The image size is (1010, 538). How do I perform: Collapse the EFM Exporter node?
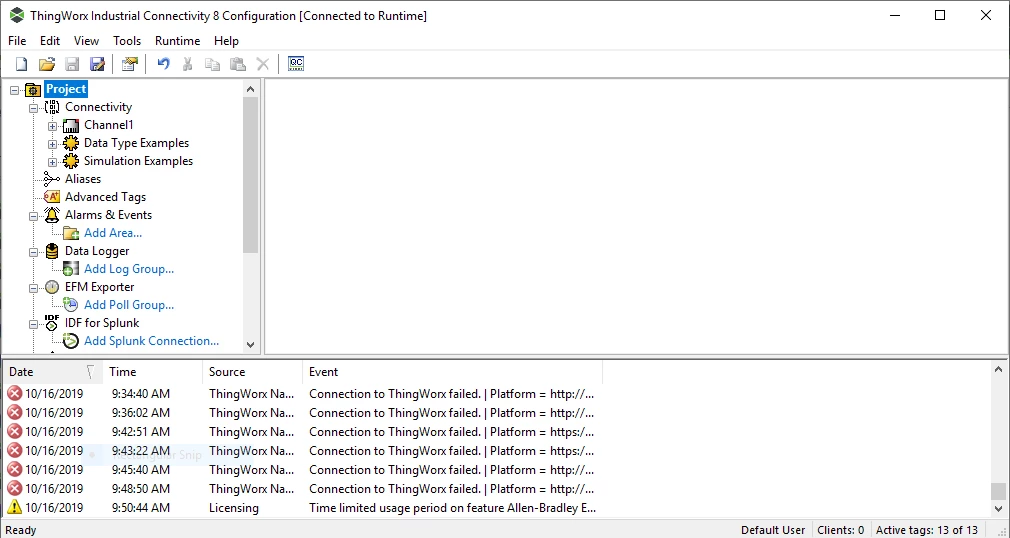(33, 288)
